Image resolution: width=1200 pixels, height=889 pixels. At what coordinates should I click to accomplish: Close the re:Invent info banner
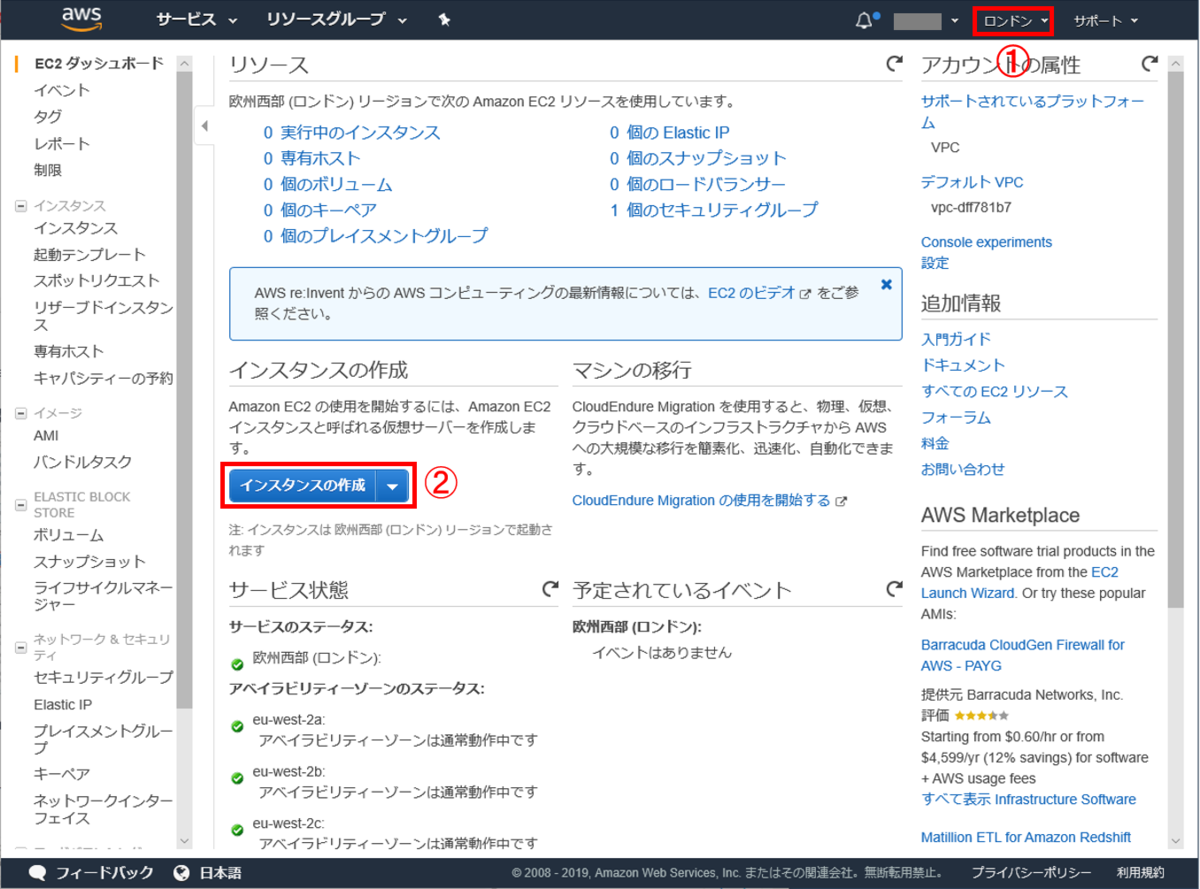coord(886,284)
